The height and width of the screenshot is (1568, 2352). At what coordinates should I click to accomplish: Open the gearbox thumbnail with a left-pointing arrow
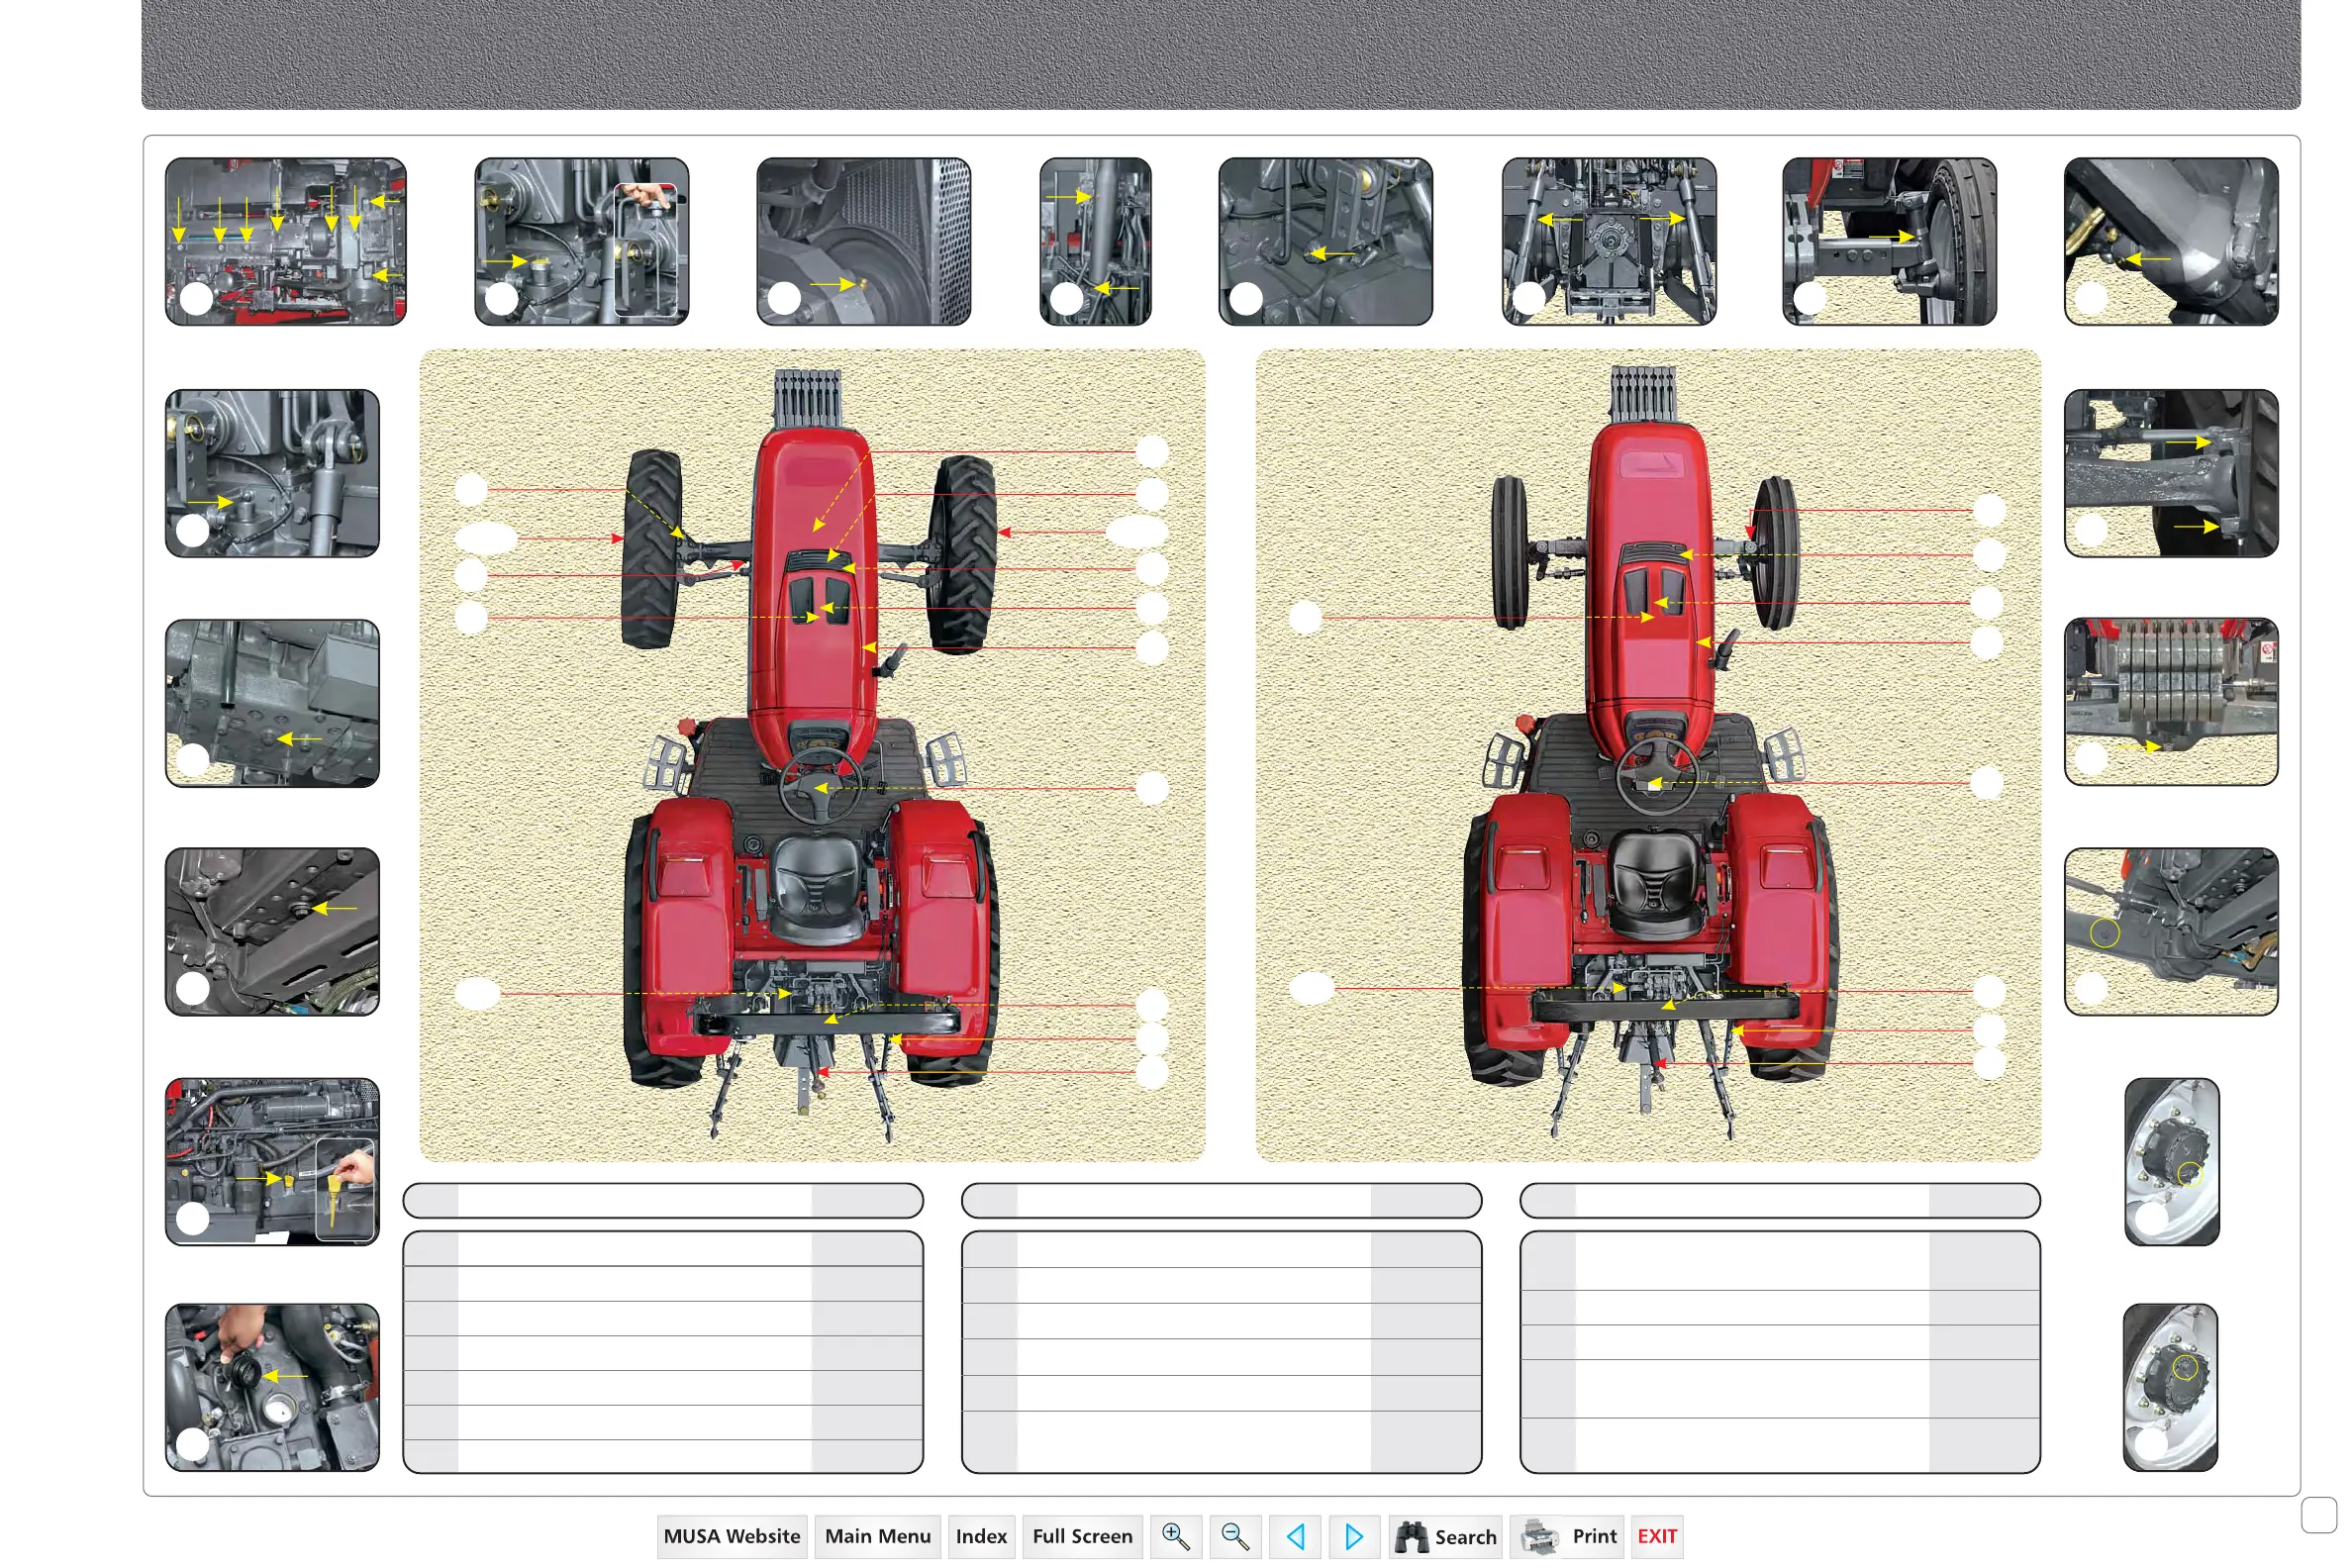point(272,703)
